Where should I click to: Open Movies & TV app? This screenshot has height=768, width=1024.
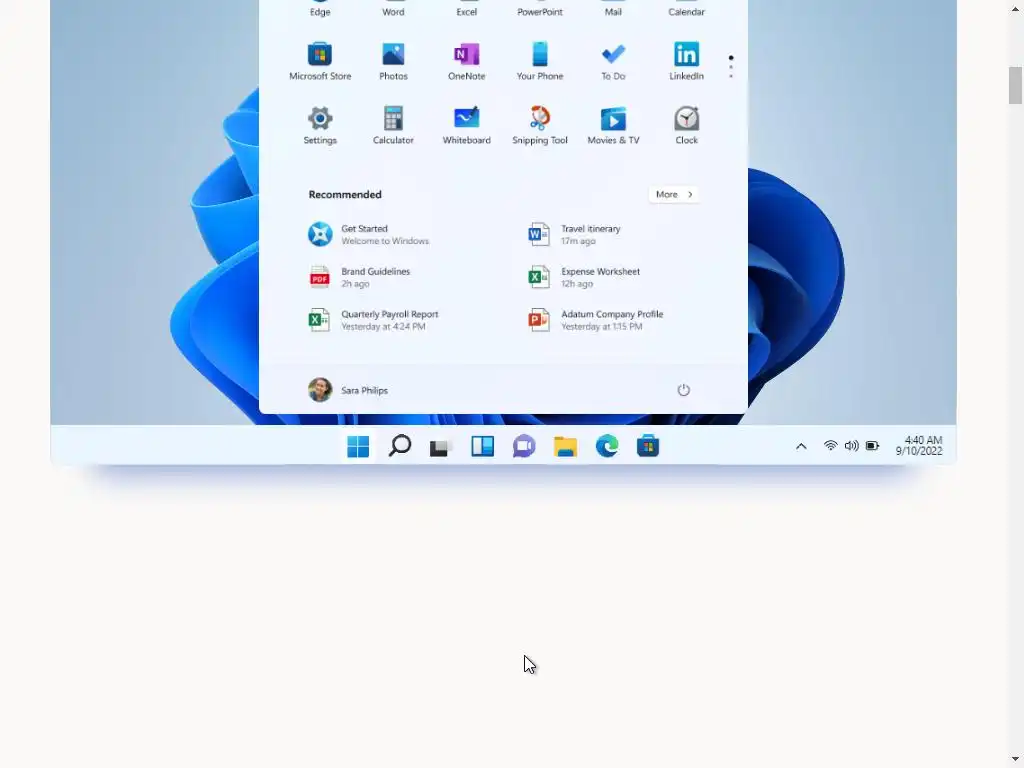coord(613,125)
